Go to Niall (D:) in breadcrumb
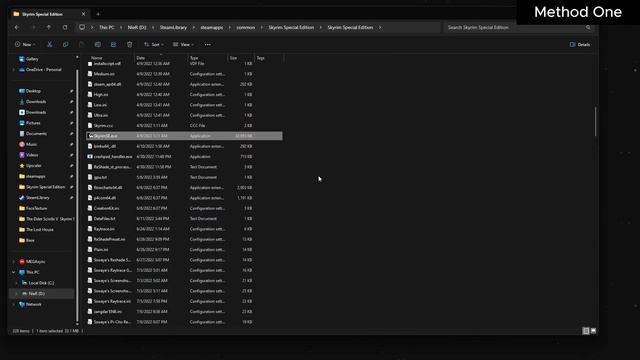Screen dimensions: 640x360 click(137, 27)
